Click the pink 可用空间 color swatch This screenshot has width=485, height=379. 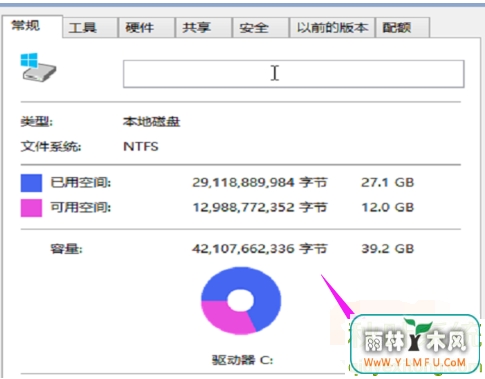click(31, 208)
